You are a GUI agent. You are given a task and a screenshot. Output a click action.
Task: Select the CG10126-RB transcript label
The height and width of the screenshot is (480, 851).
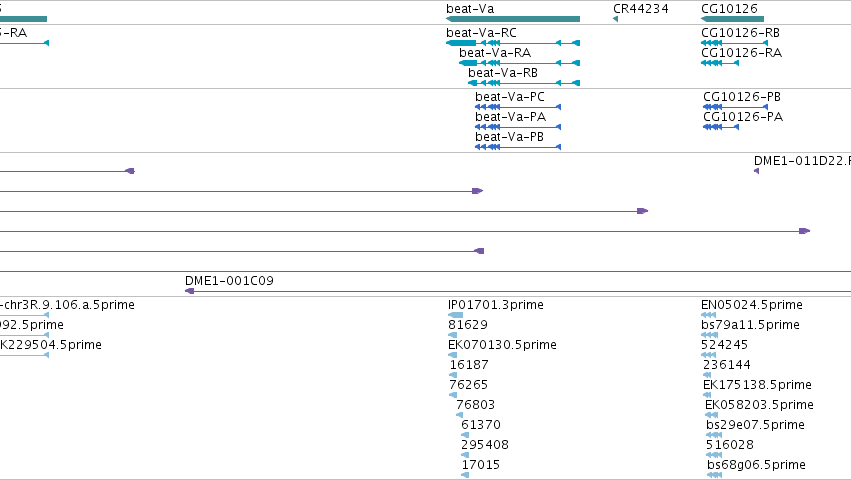point(740,33)
